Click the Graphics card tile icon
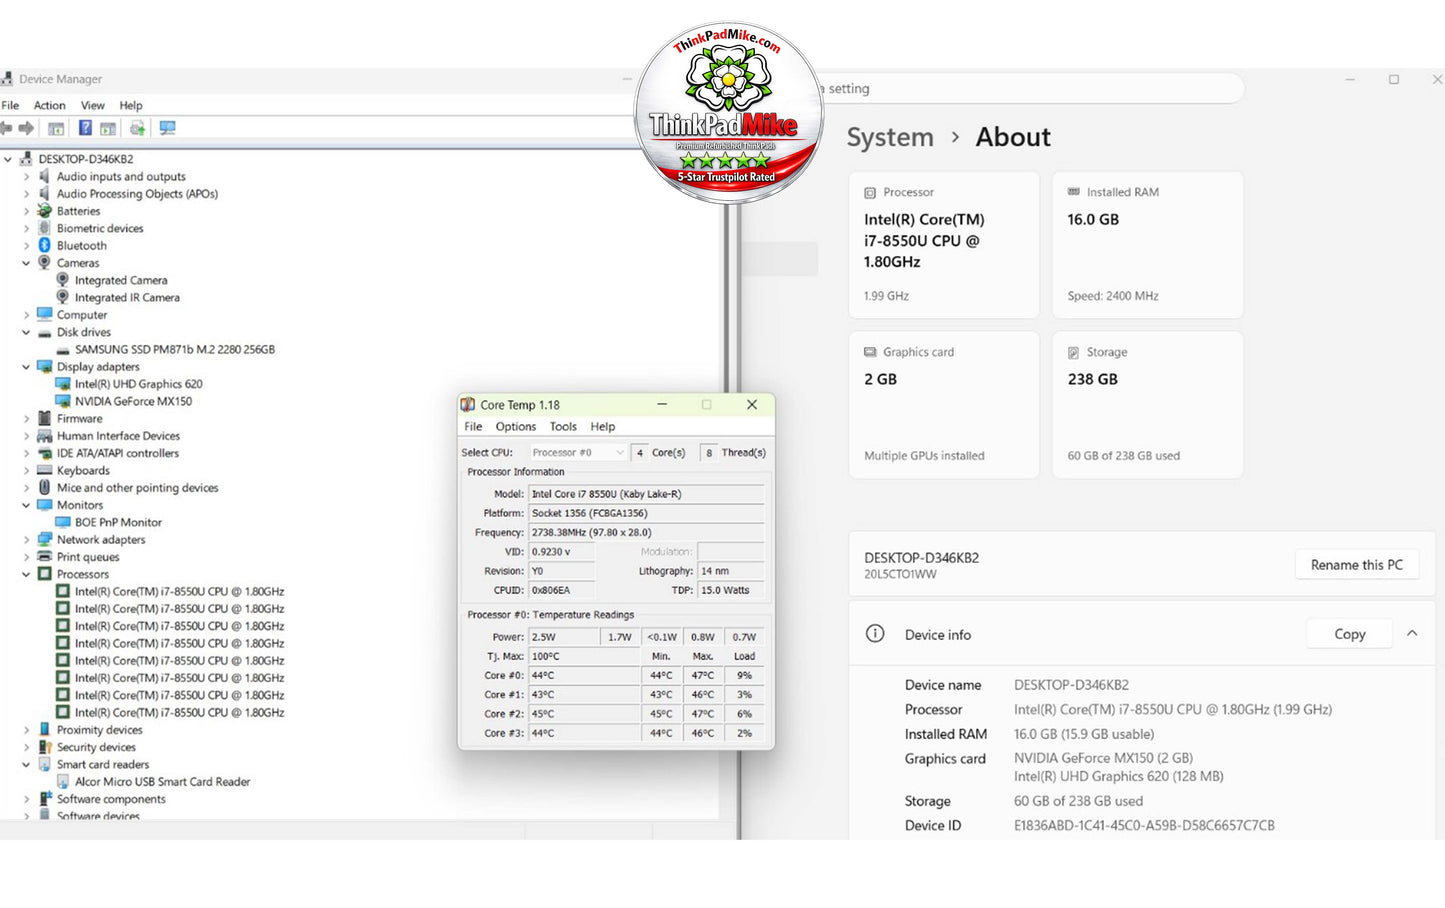The height and width of the screenshot is (908, 1445). click(x=870, y=352)
